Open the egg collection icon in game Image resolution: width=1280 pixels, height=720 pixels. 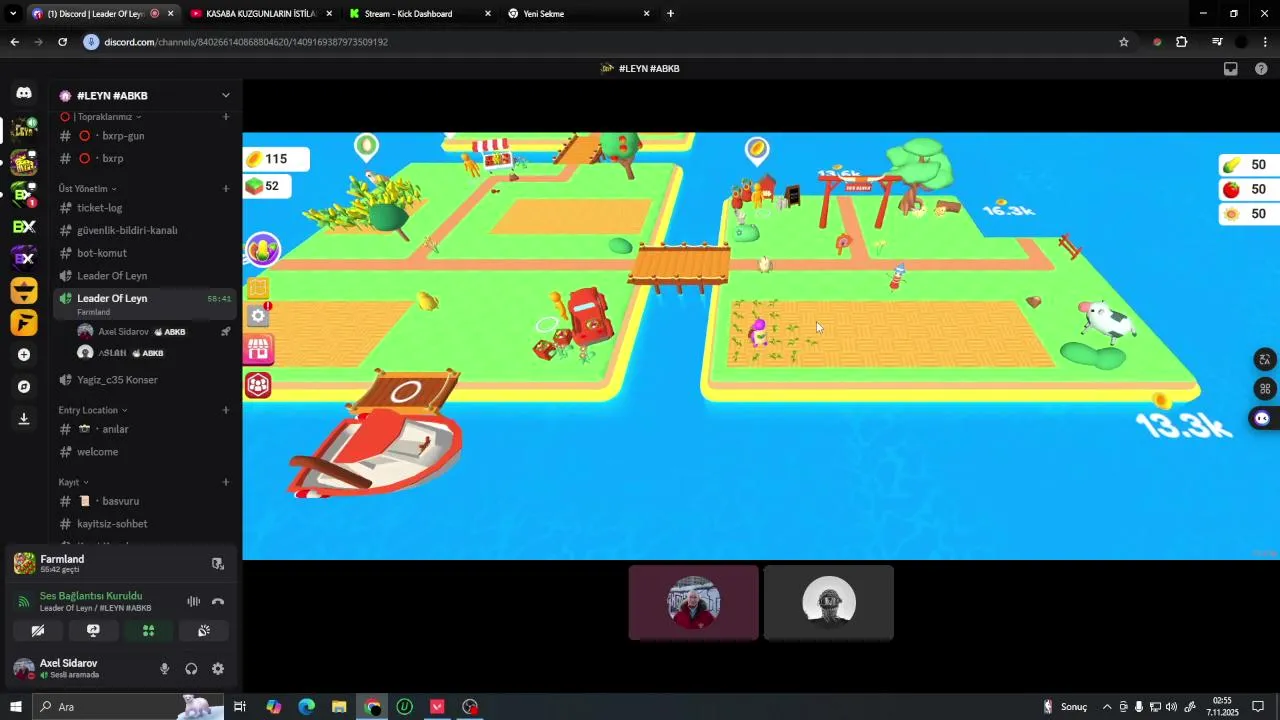[x=263, y=250]
